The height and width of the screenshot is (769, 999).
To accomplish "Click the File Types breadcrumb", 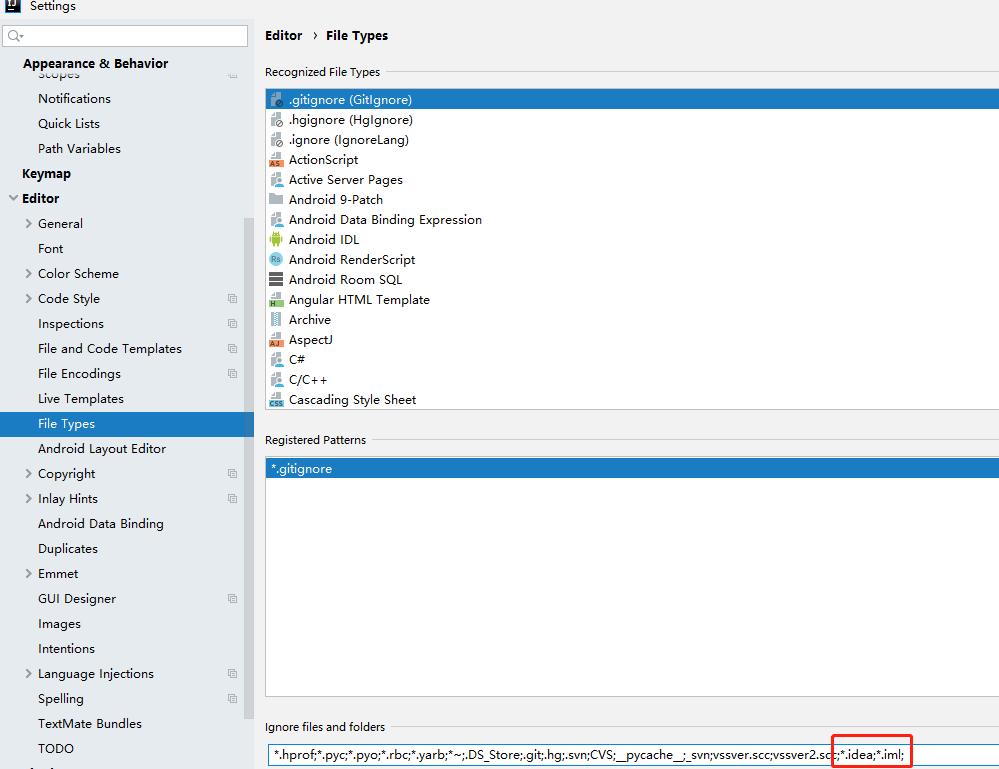I will (356, 35).
